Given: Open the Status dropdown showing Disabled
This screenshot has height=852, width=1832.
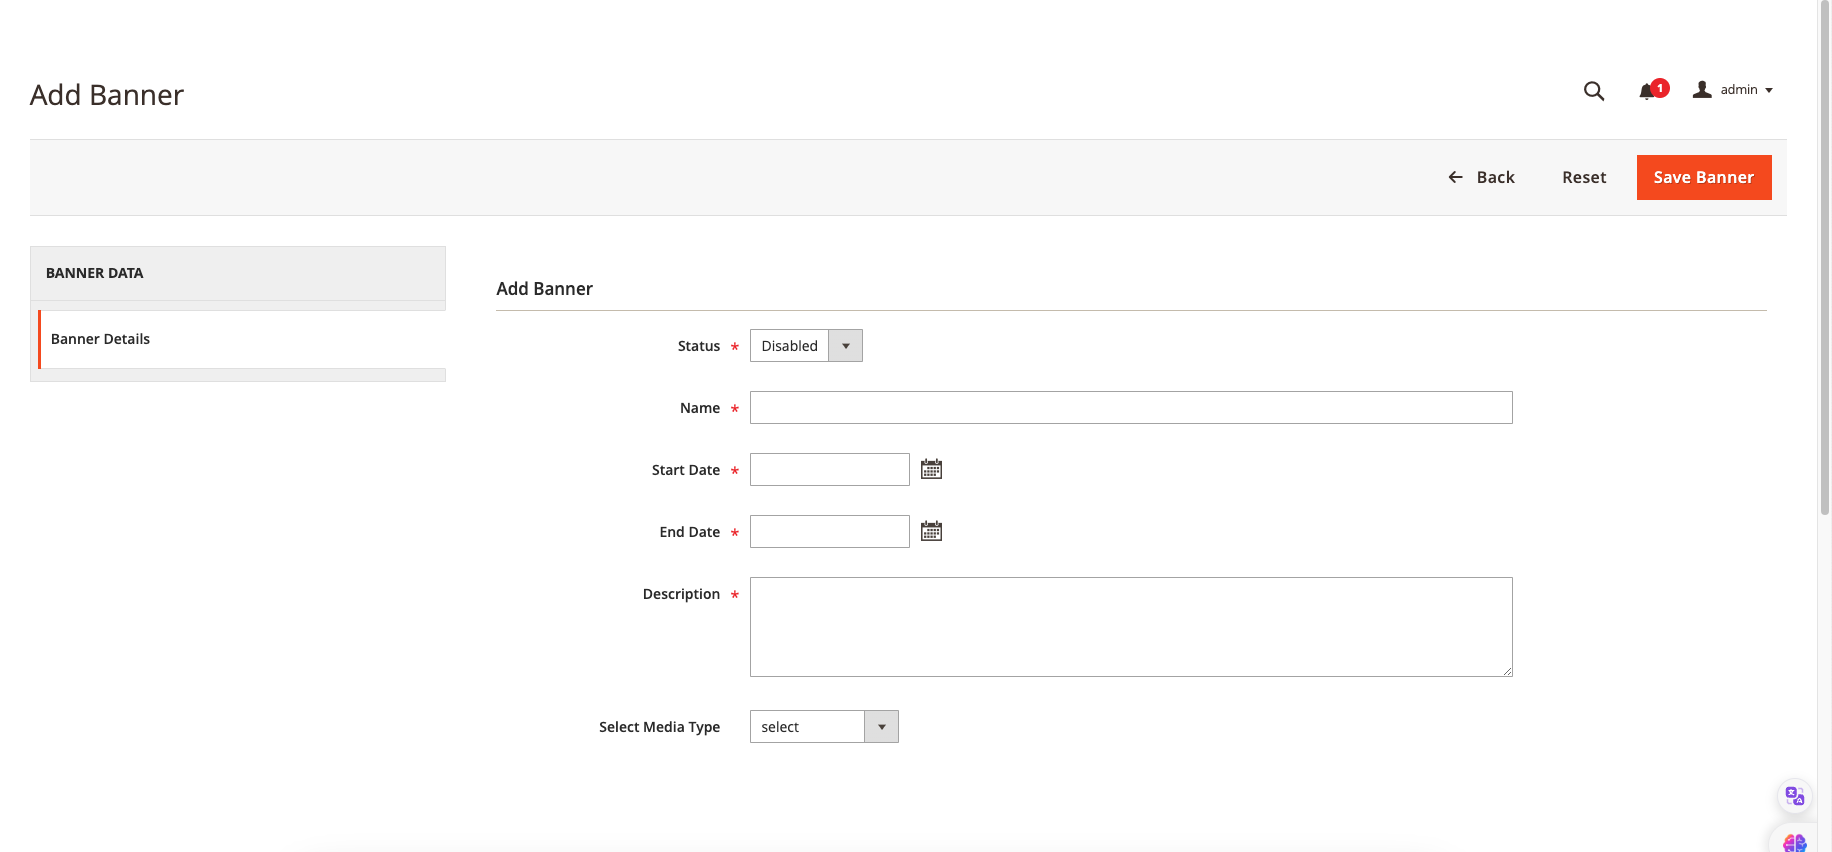Looking at the screenshot, I should (806, 346).
